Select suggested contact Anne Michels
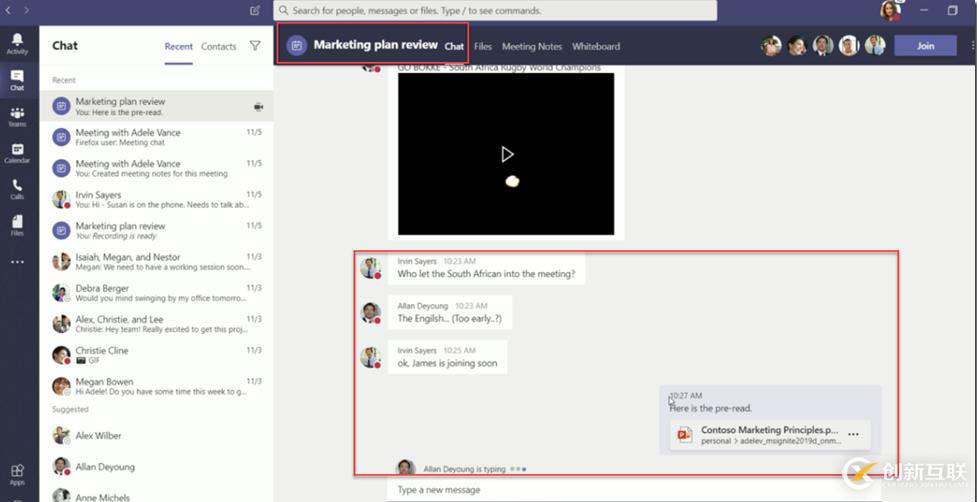The height and width of the screenshot is (502, 977). click(x=156, y=495)
